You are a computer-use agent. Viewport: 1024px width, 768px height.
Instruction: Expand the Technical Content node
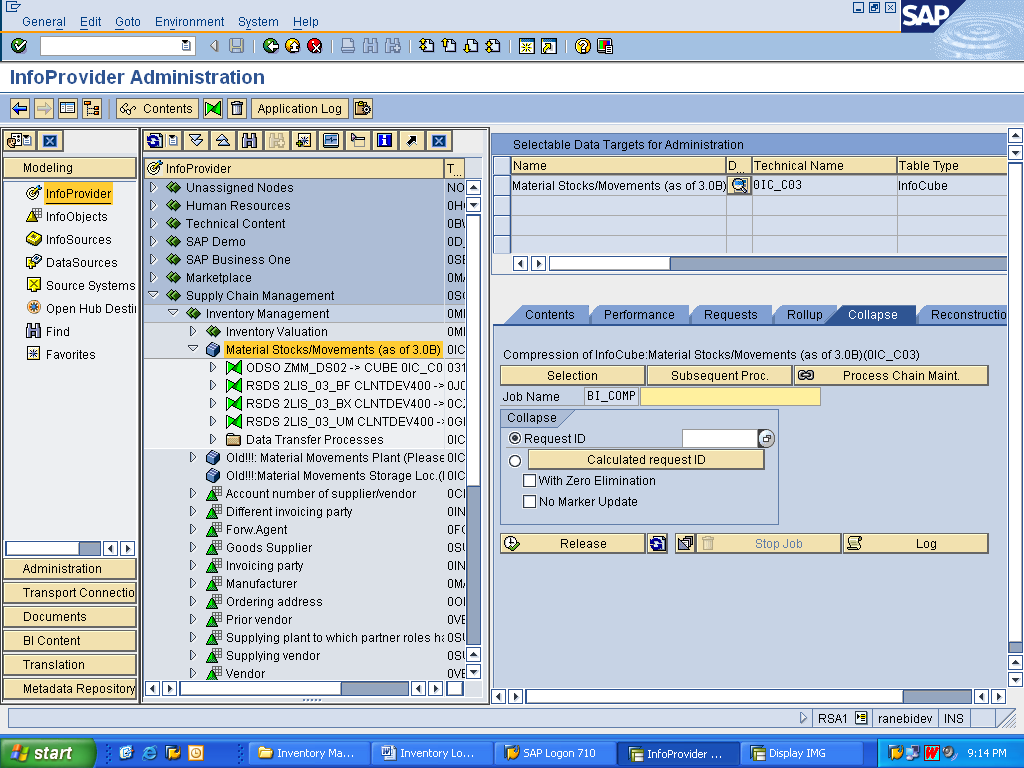point(153,223)
